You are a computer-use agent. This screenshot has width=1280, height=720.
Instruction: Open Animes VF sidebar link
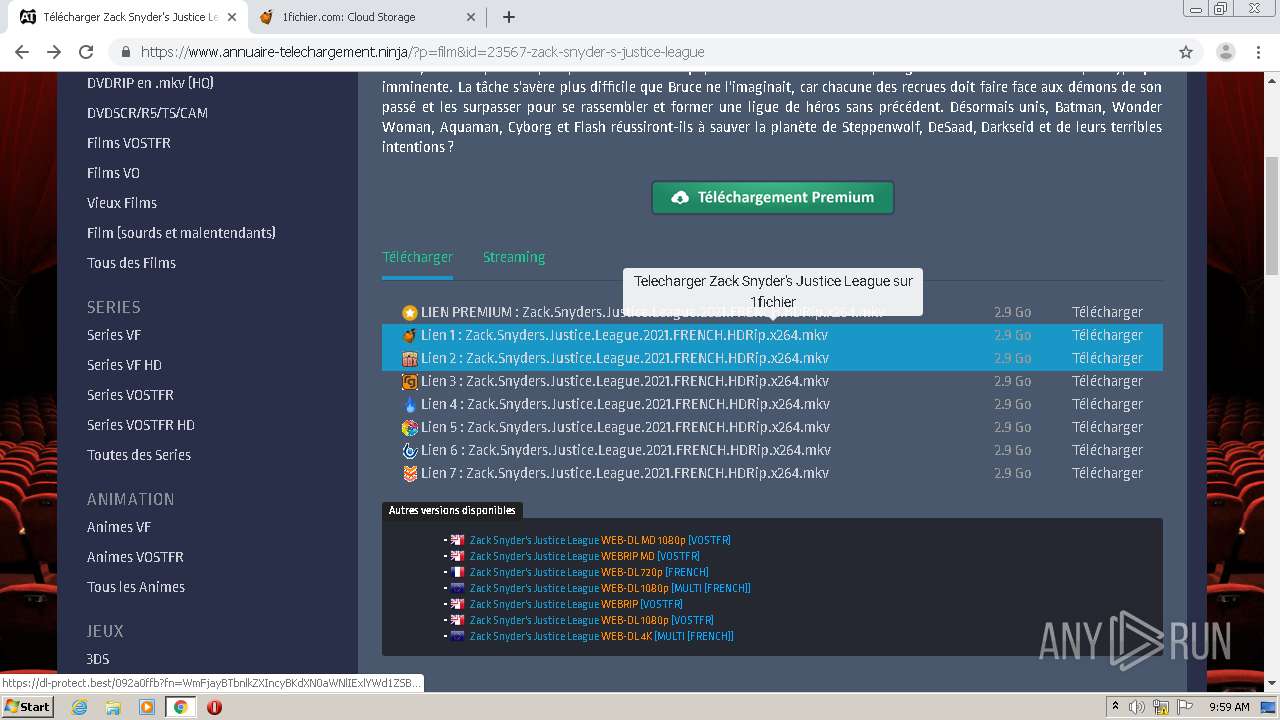[x=119, y=527]
